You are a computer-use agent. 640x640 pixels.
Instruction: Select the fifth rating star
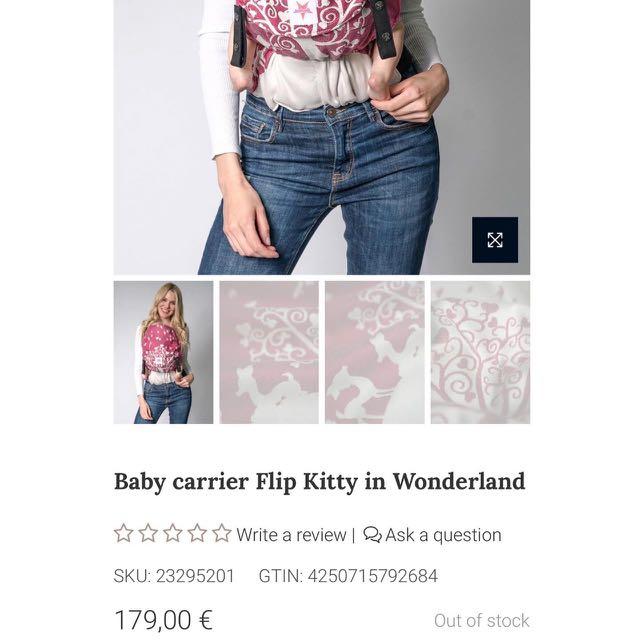[x=222, y=533]
